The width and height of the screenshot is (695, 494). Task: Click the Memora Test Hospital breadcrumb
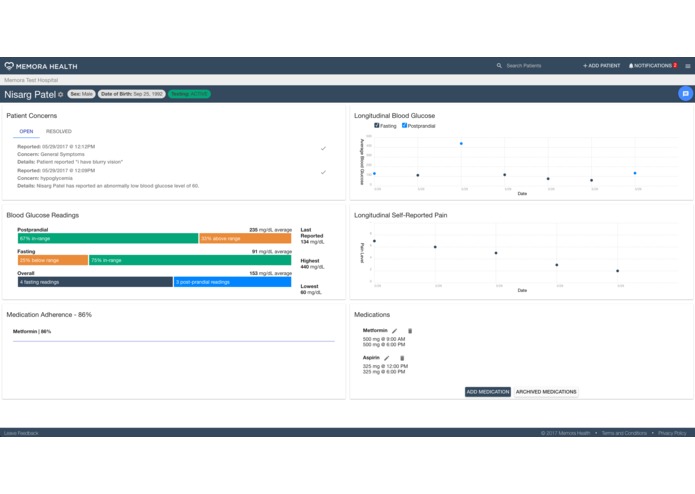(x=31, y=80)
